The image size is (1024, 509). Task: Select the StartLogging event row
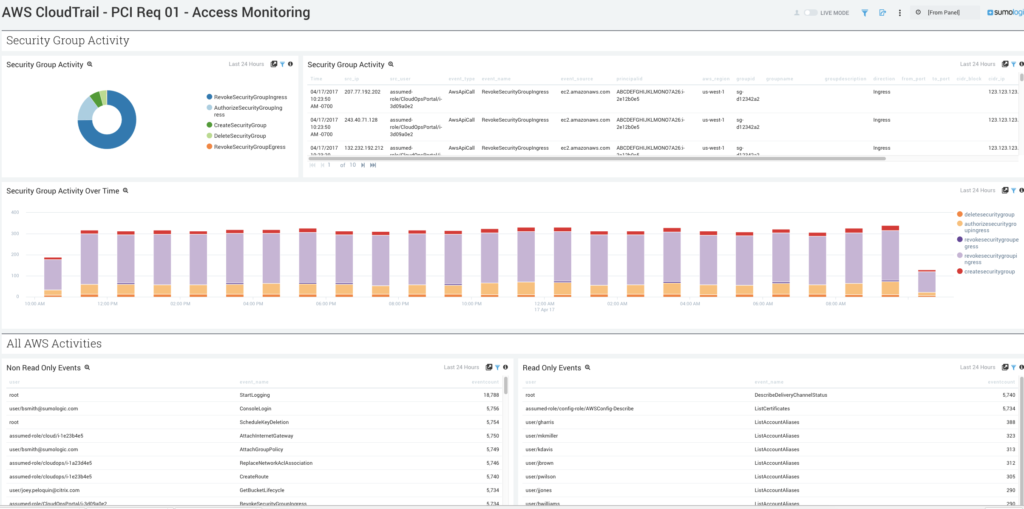(254, 395)
